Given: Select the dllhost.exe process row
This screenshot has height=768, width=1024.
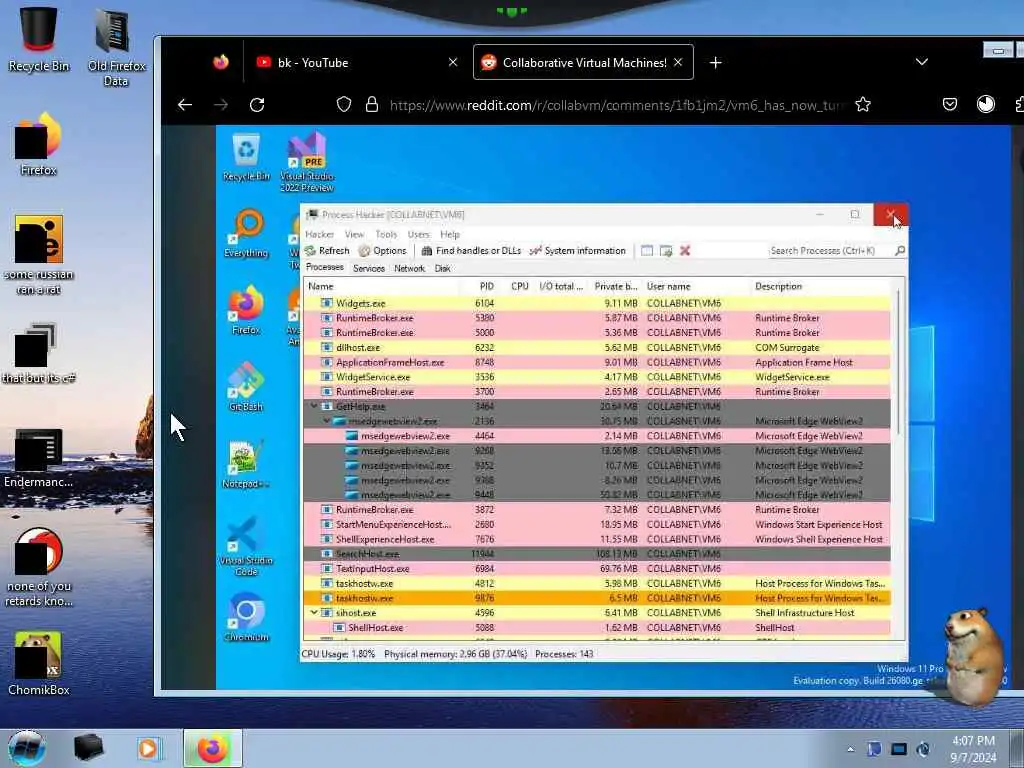Looking at the screenshot, I should (598, 347).
